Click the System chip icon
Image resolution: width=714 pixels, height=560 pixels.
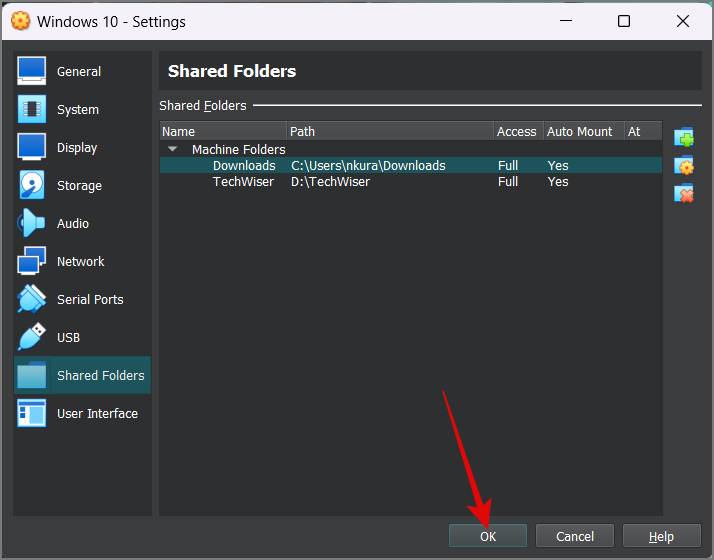[31, 109]
